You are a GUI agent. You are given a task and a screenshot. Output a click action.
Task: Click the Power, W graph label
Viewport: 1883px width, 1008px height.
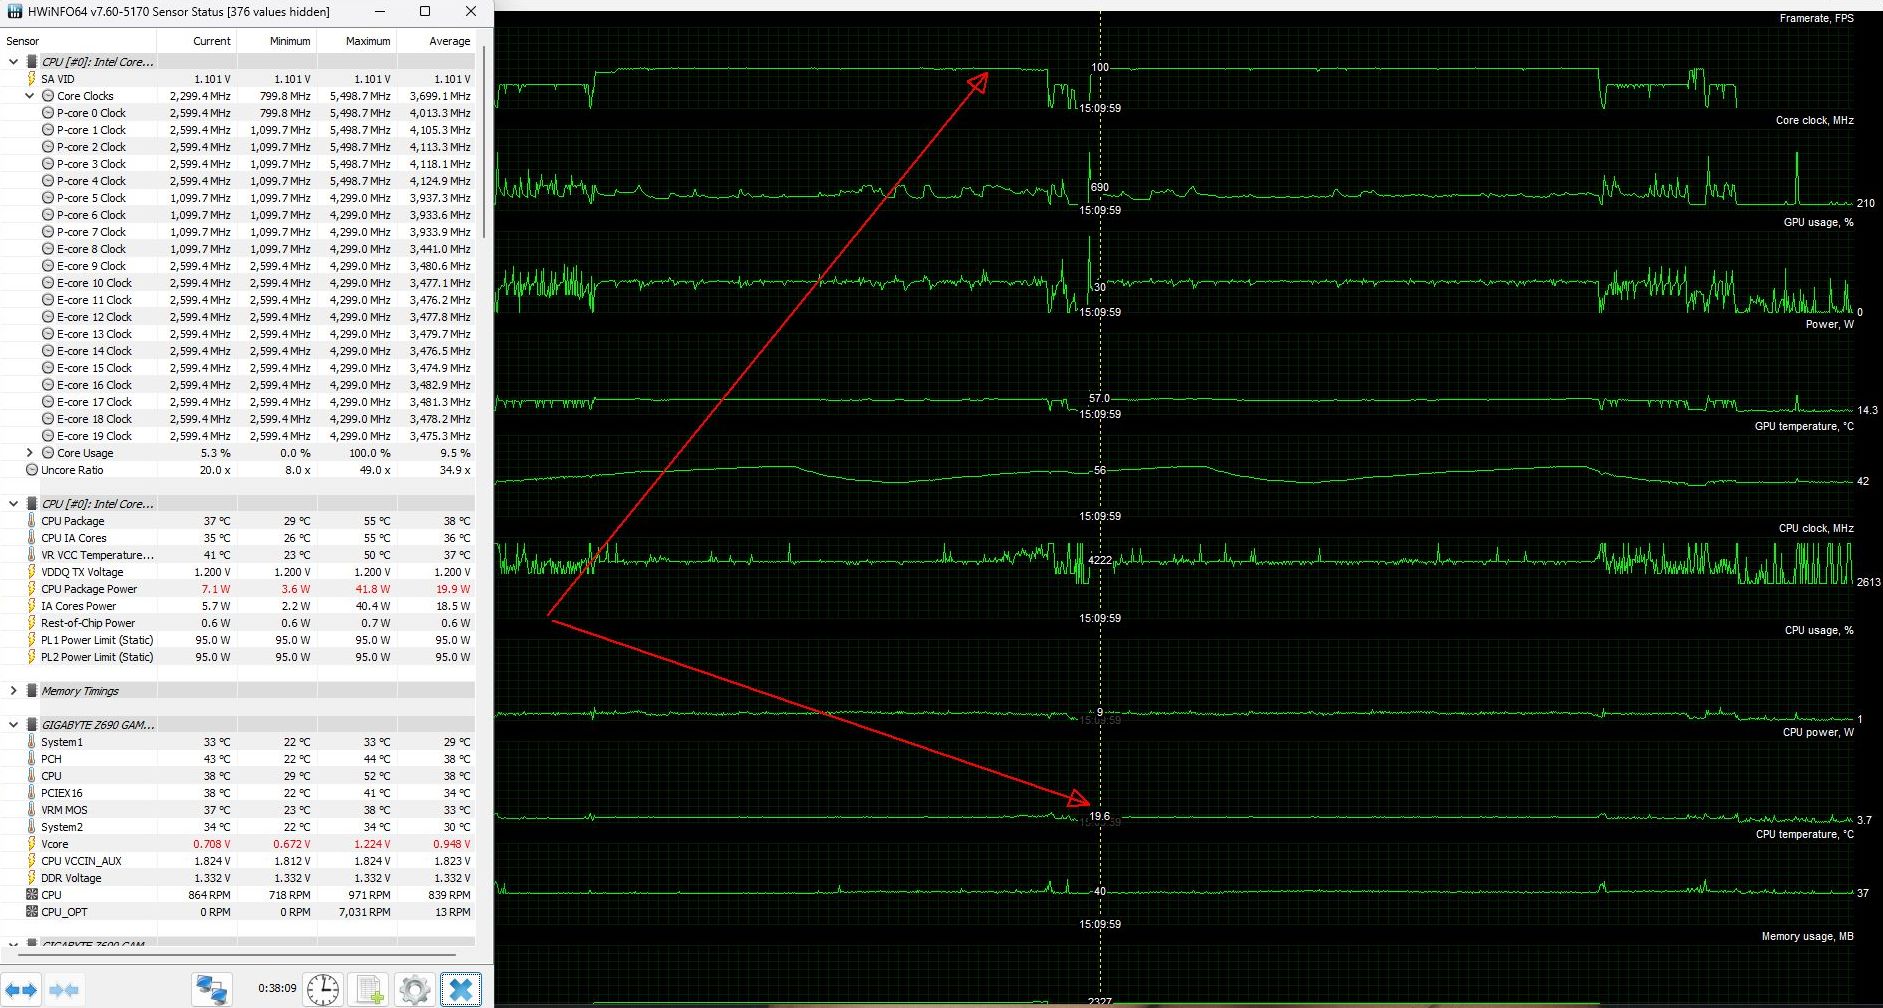(x=1829, y=324)
